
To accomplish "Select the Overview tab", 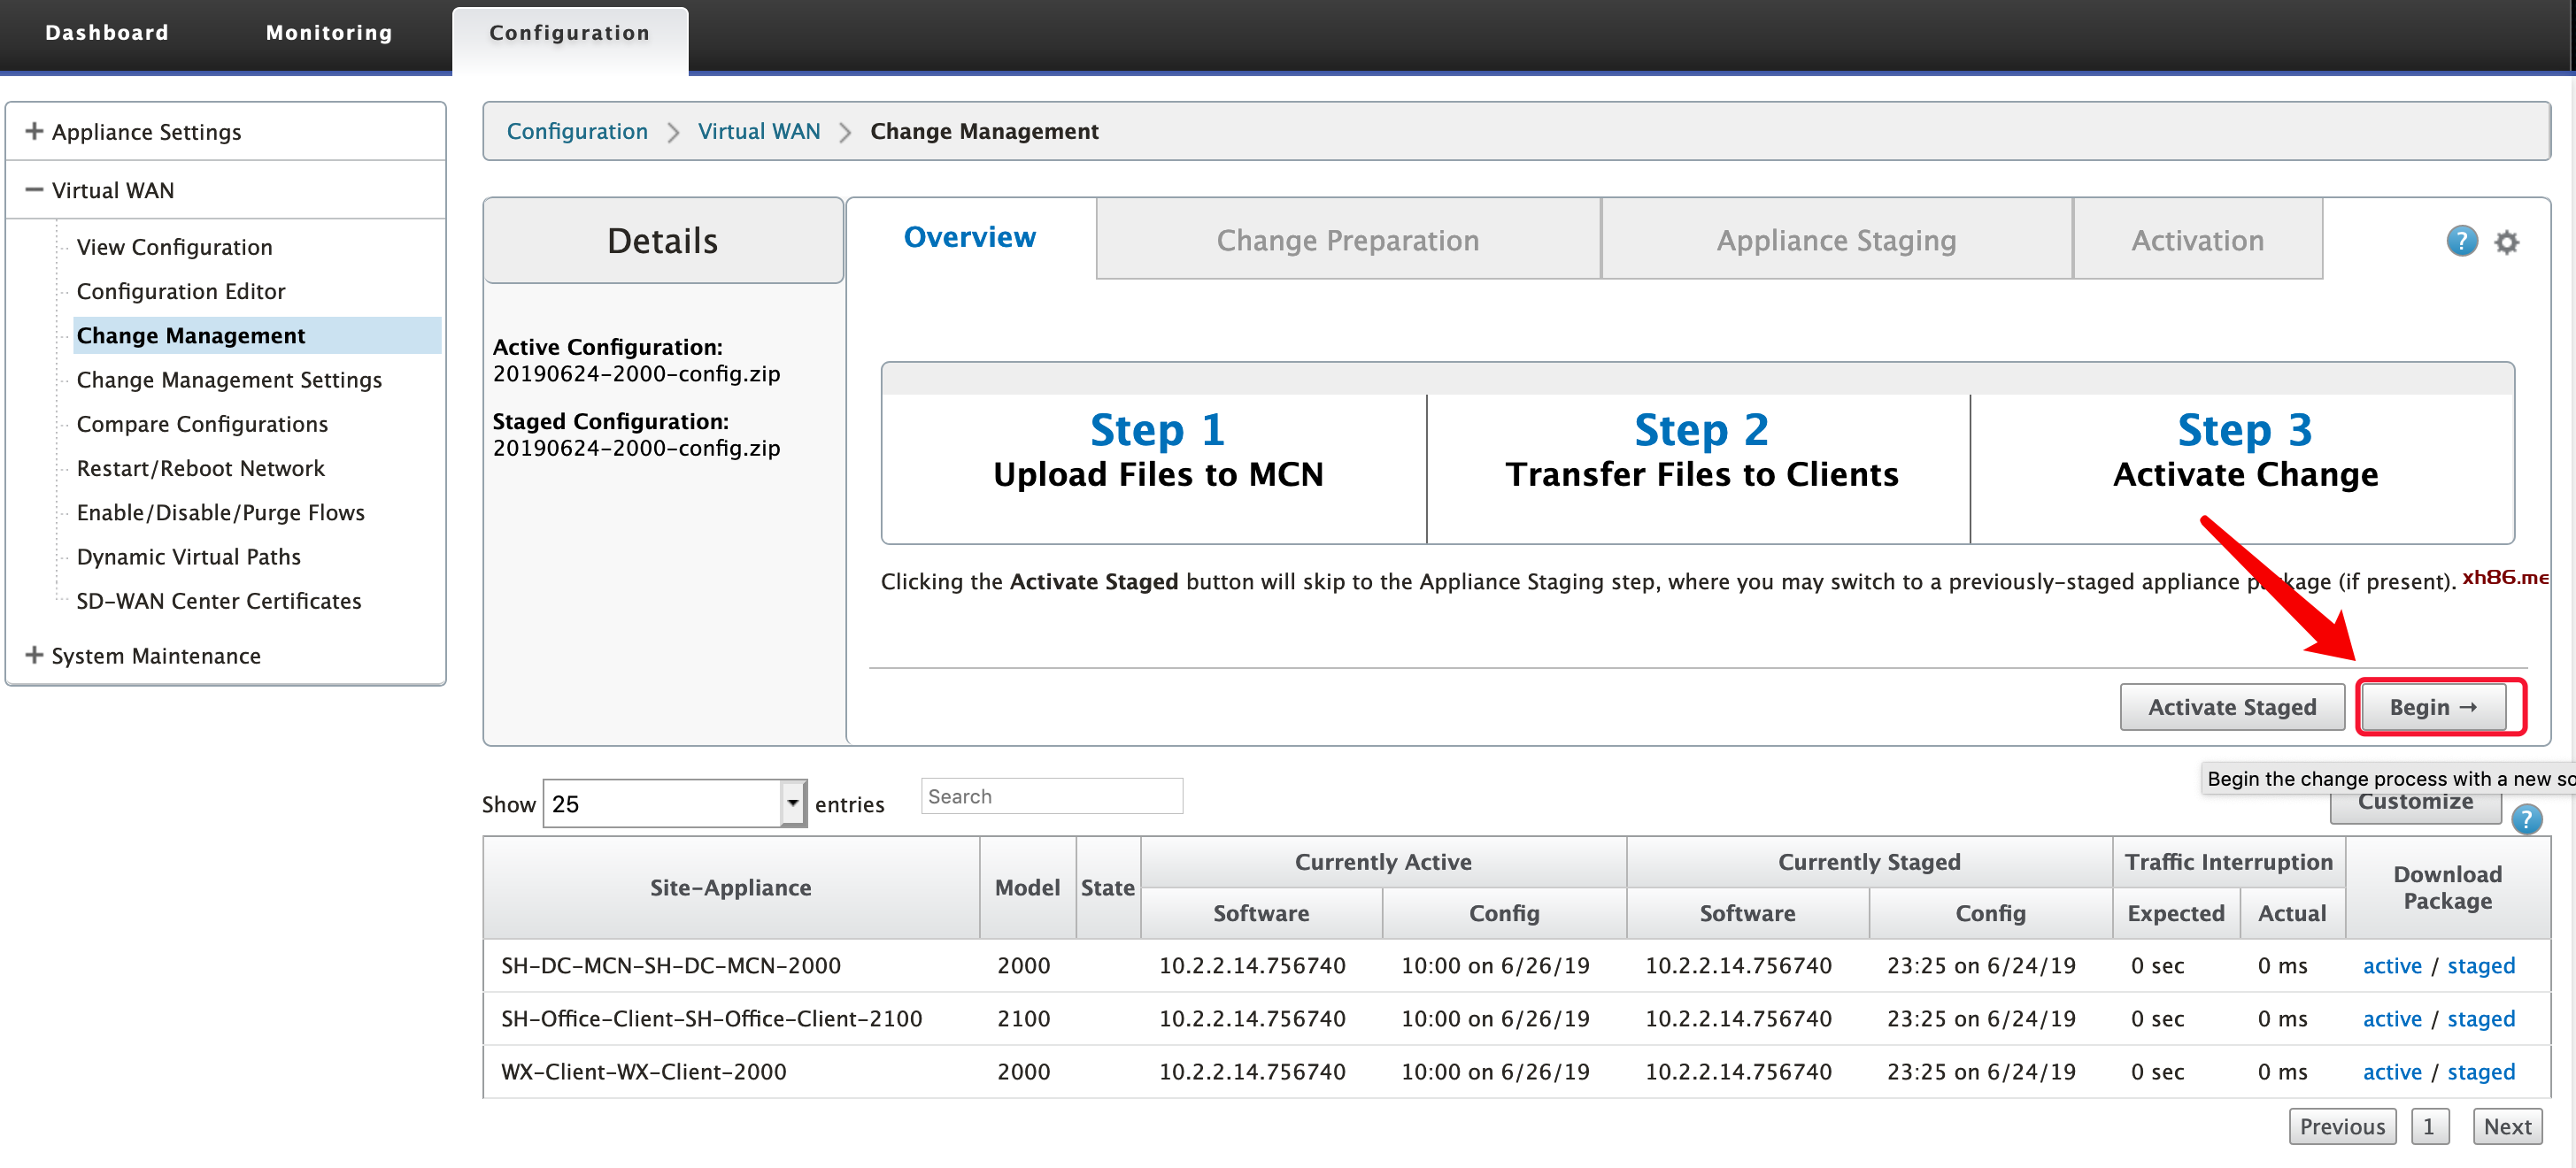I will [x=969, y=238].
